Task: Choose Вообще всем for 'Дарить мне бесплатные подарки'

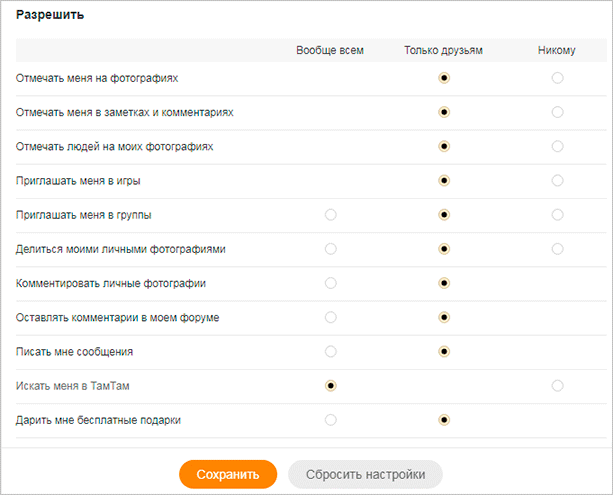Action: pyautogui.click(x=331, y=420)
